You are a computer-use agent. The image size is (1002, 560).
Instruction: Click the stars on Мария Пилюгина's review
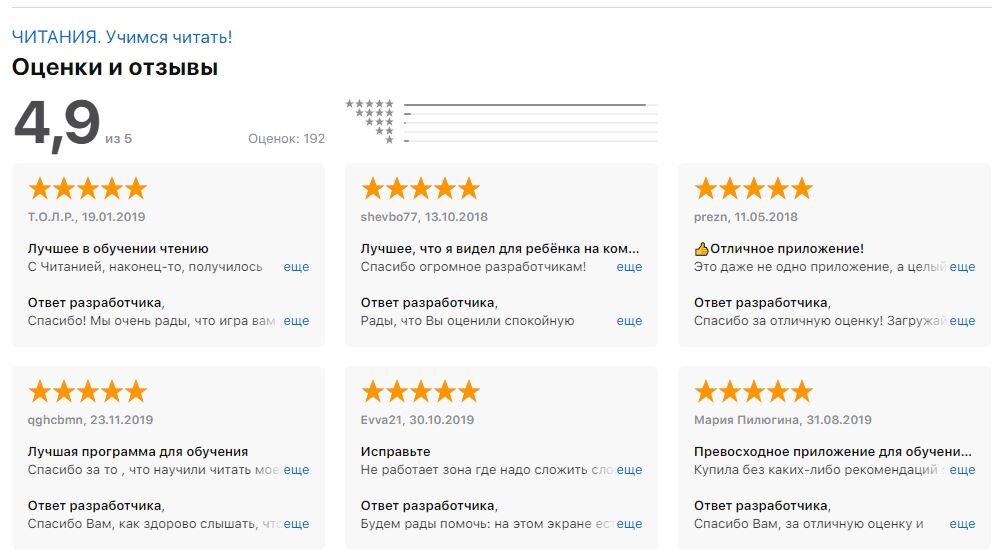(x=753, y=391)
